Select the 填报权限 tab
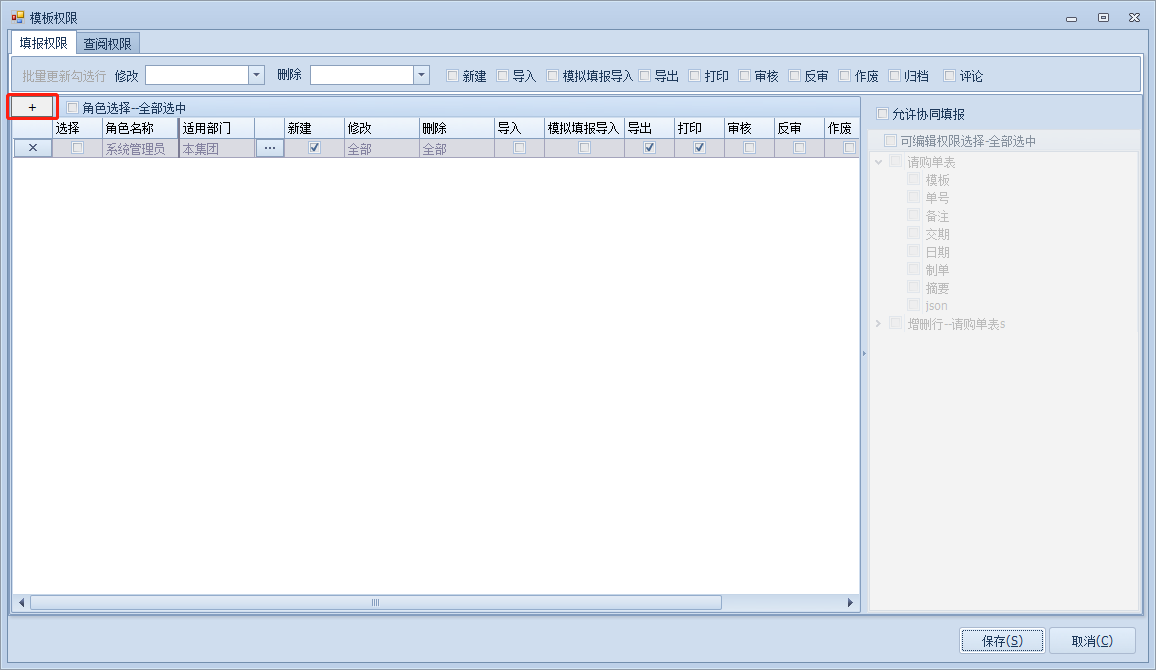Image resolution: width=1156 pixels, height=670 pixels. tap(43, 43)
